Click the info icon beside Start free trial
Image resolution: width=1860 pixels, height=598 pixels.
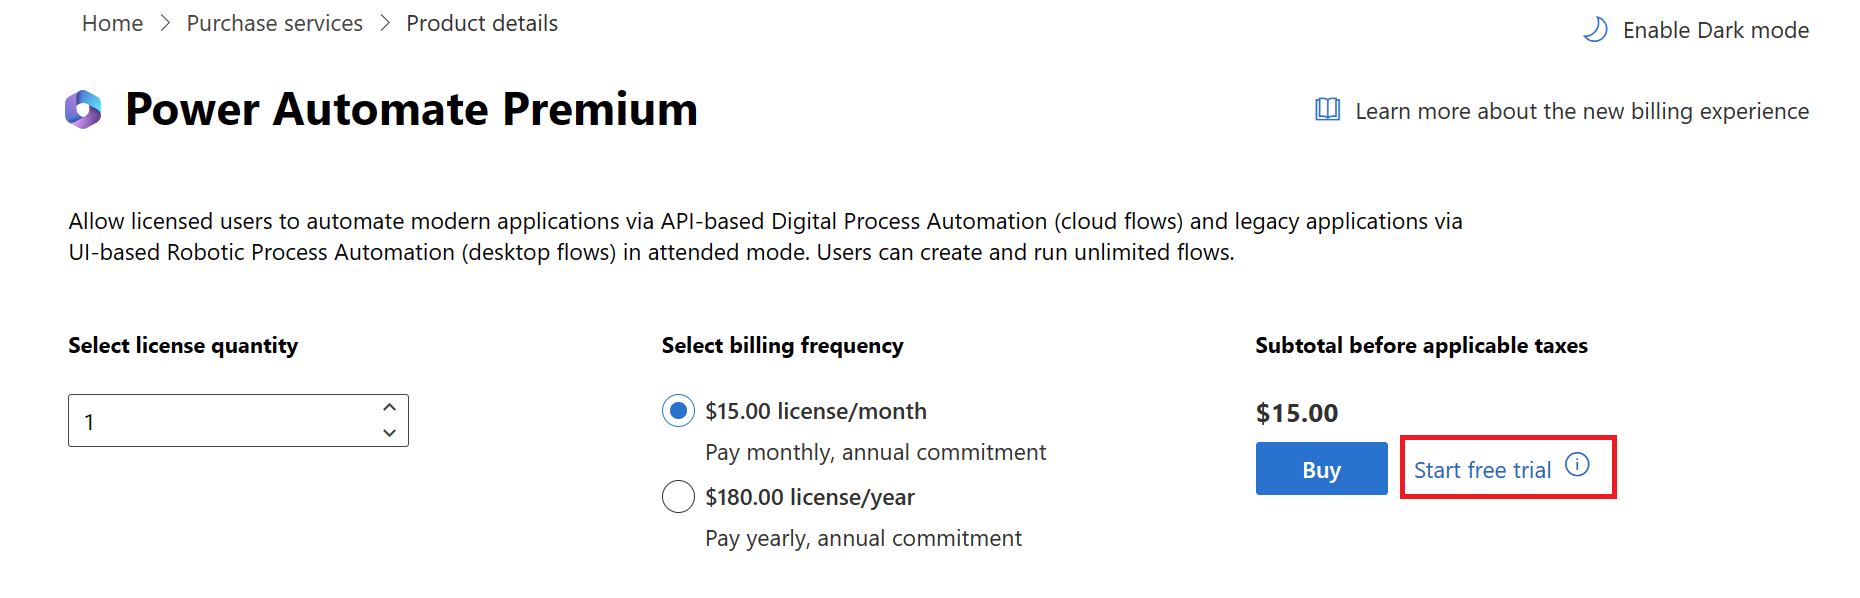(1577, 465)
